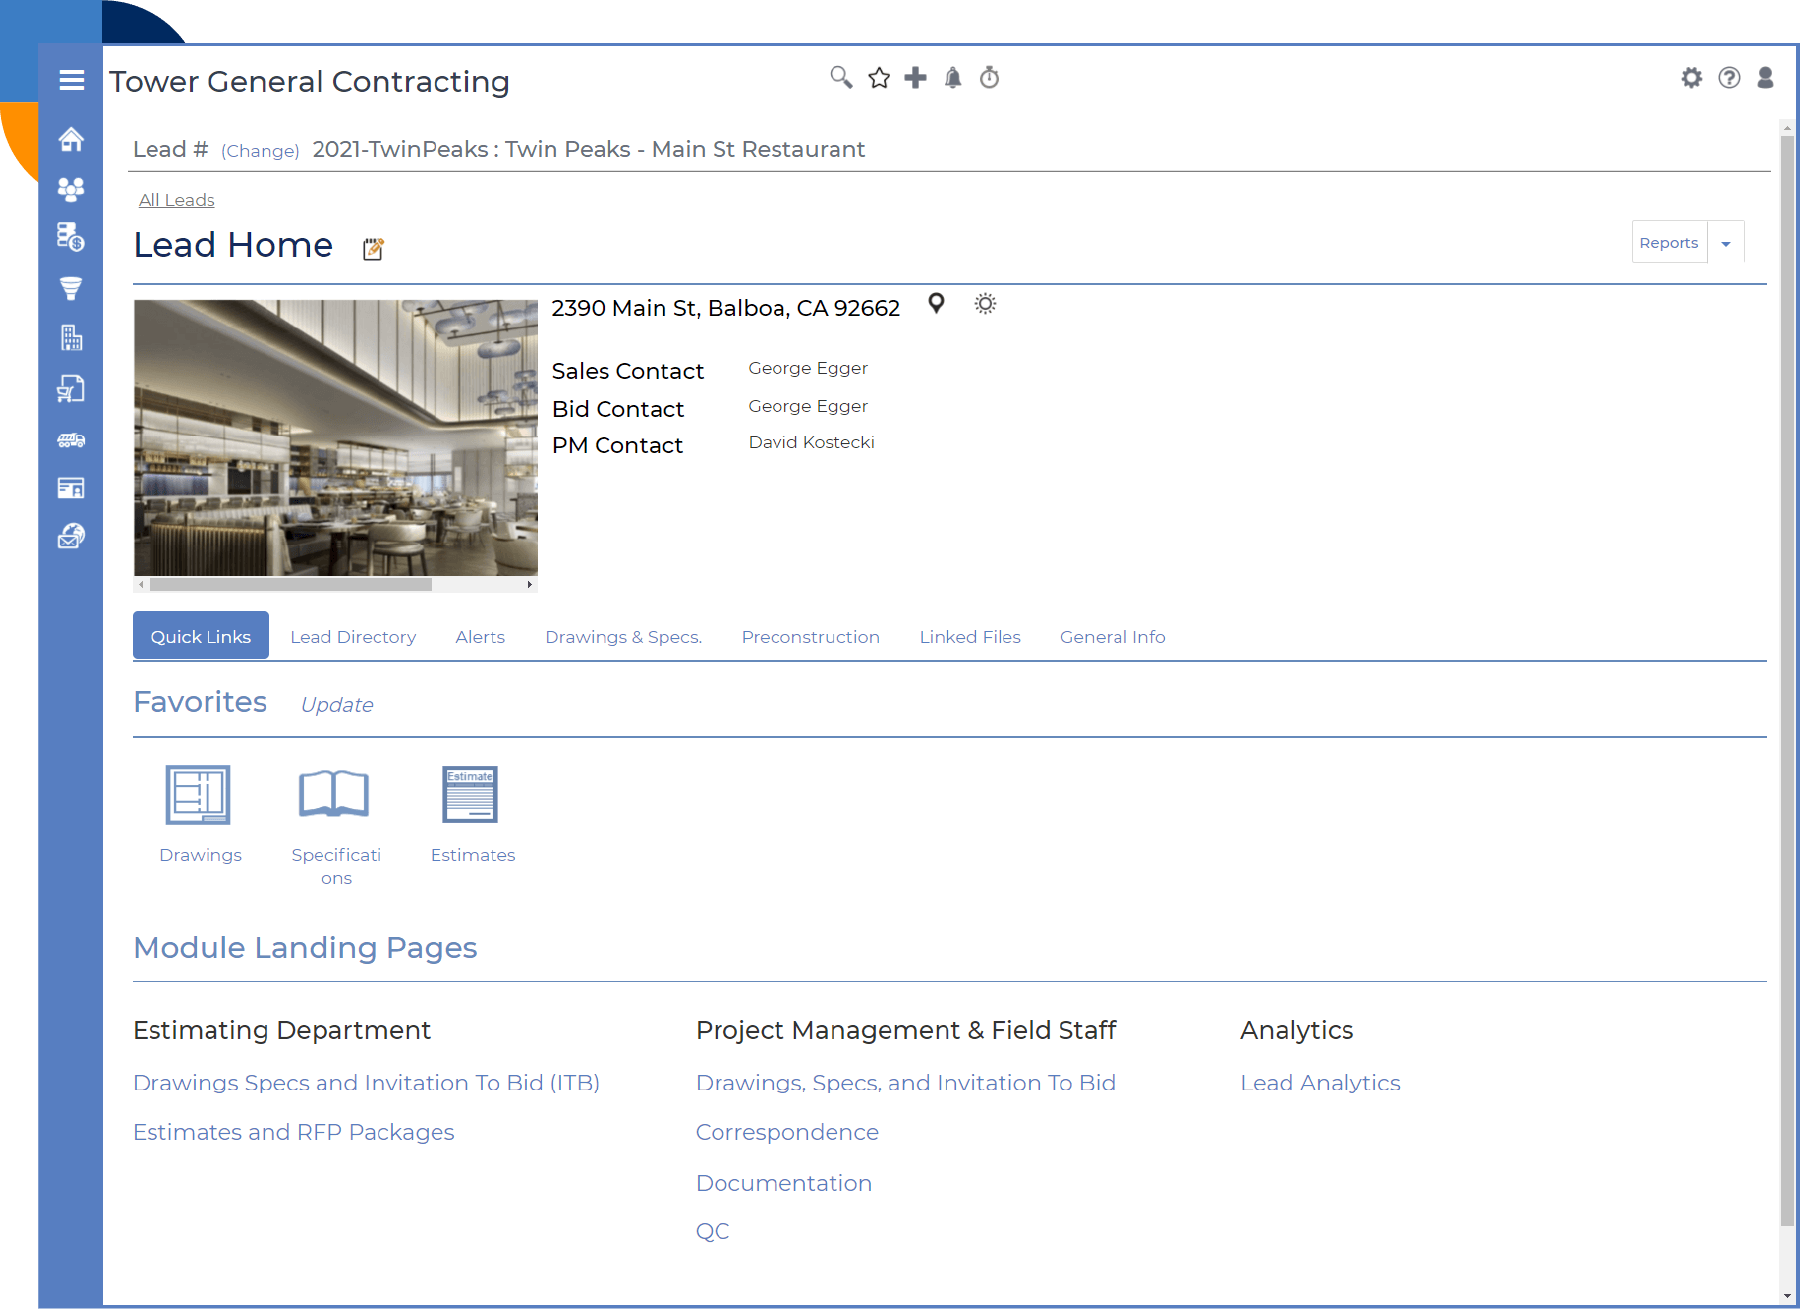The height and width of the screenshot is (1309, 1800).
Task: Expand the Reports dropdown arrow
Action: 1725,243
